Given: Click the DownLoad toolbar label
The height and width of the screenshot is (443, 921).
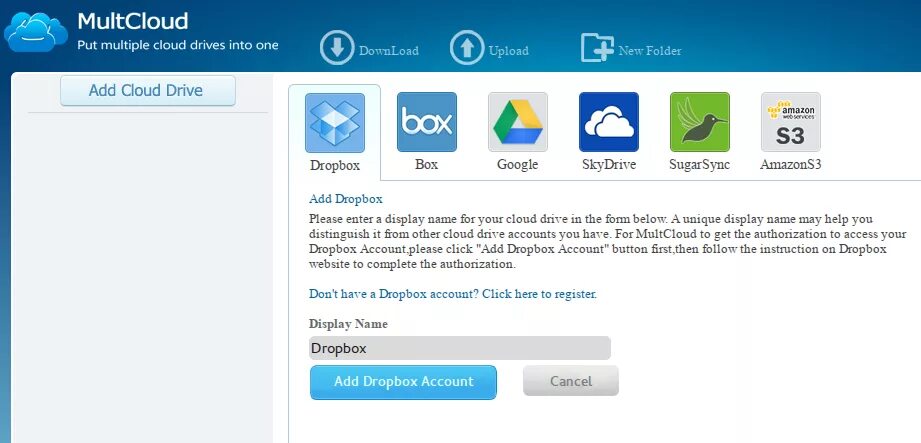Looking at the screenshot, I should (x=389, y=51).
